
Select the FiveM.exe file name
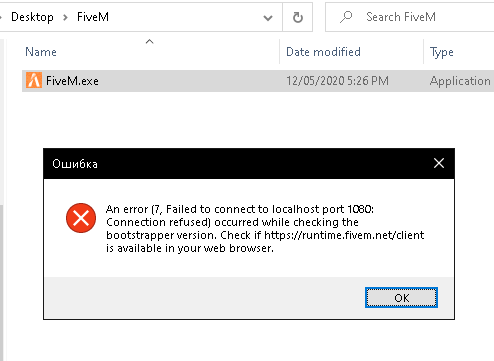pos(72,81)
